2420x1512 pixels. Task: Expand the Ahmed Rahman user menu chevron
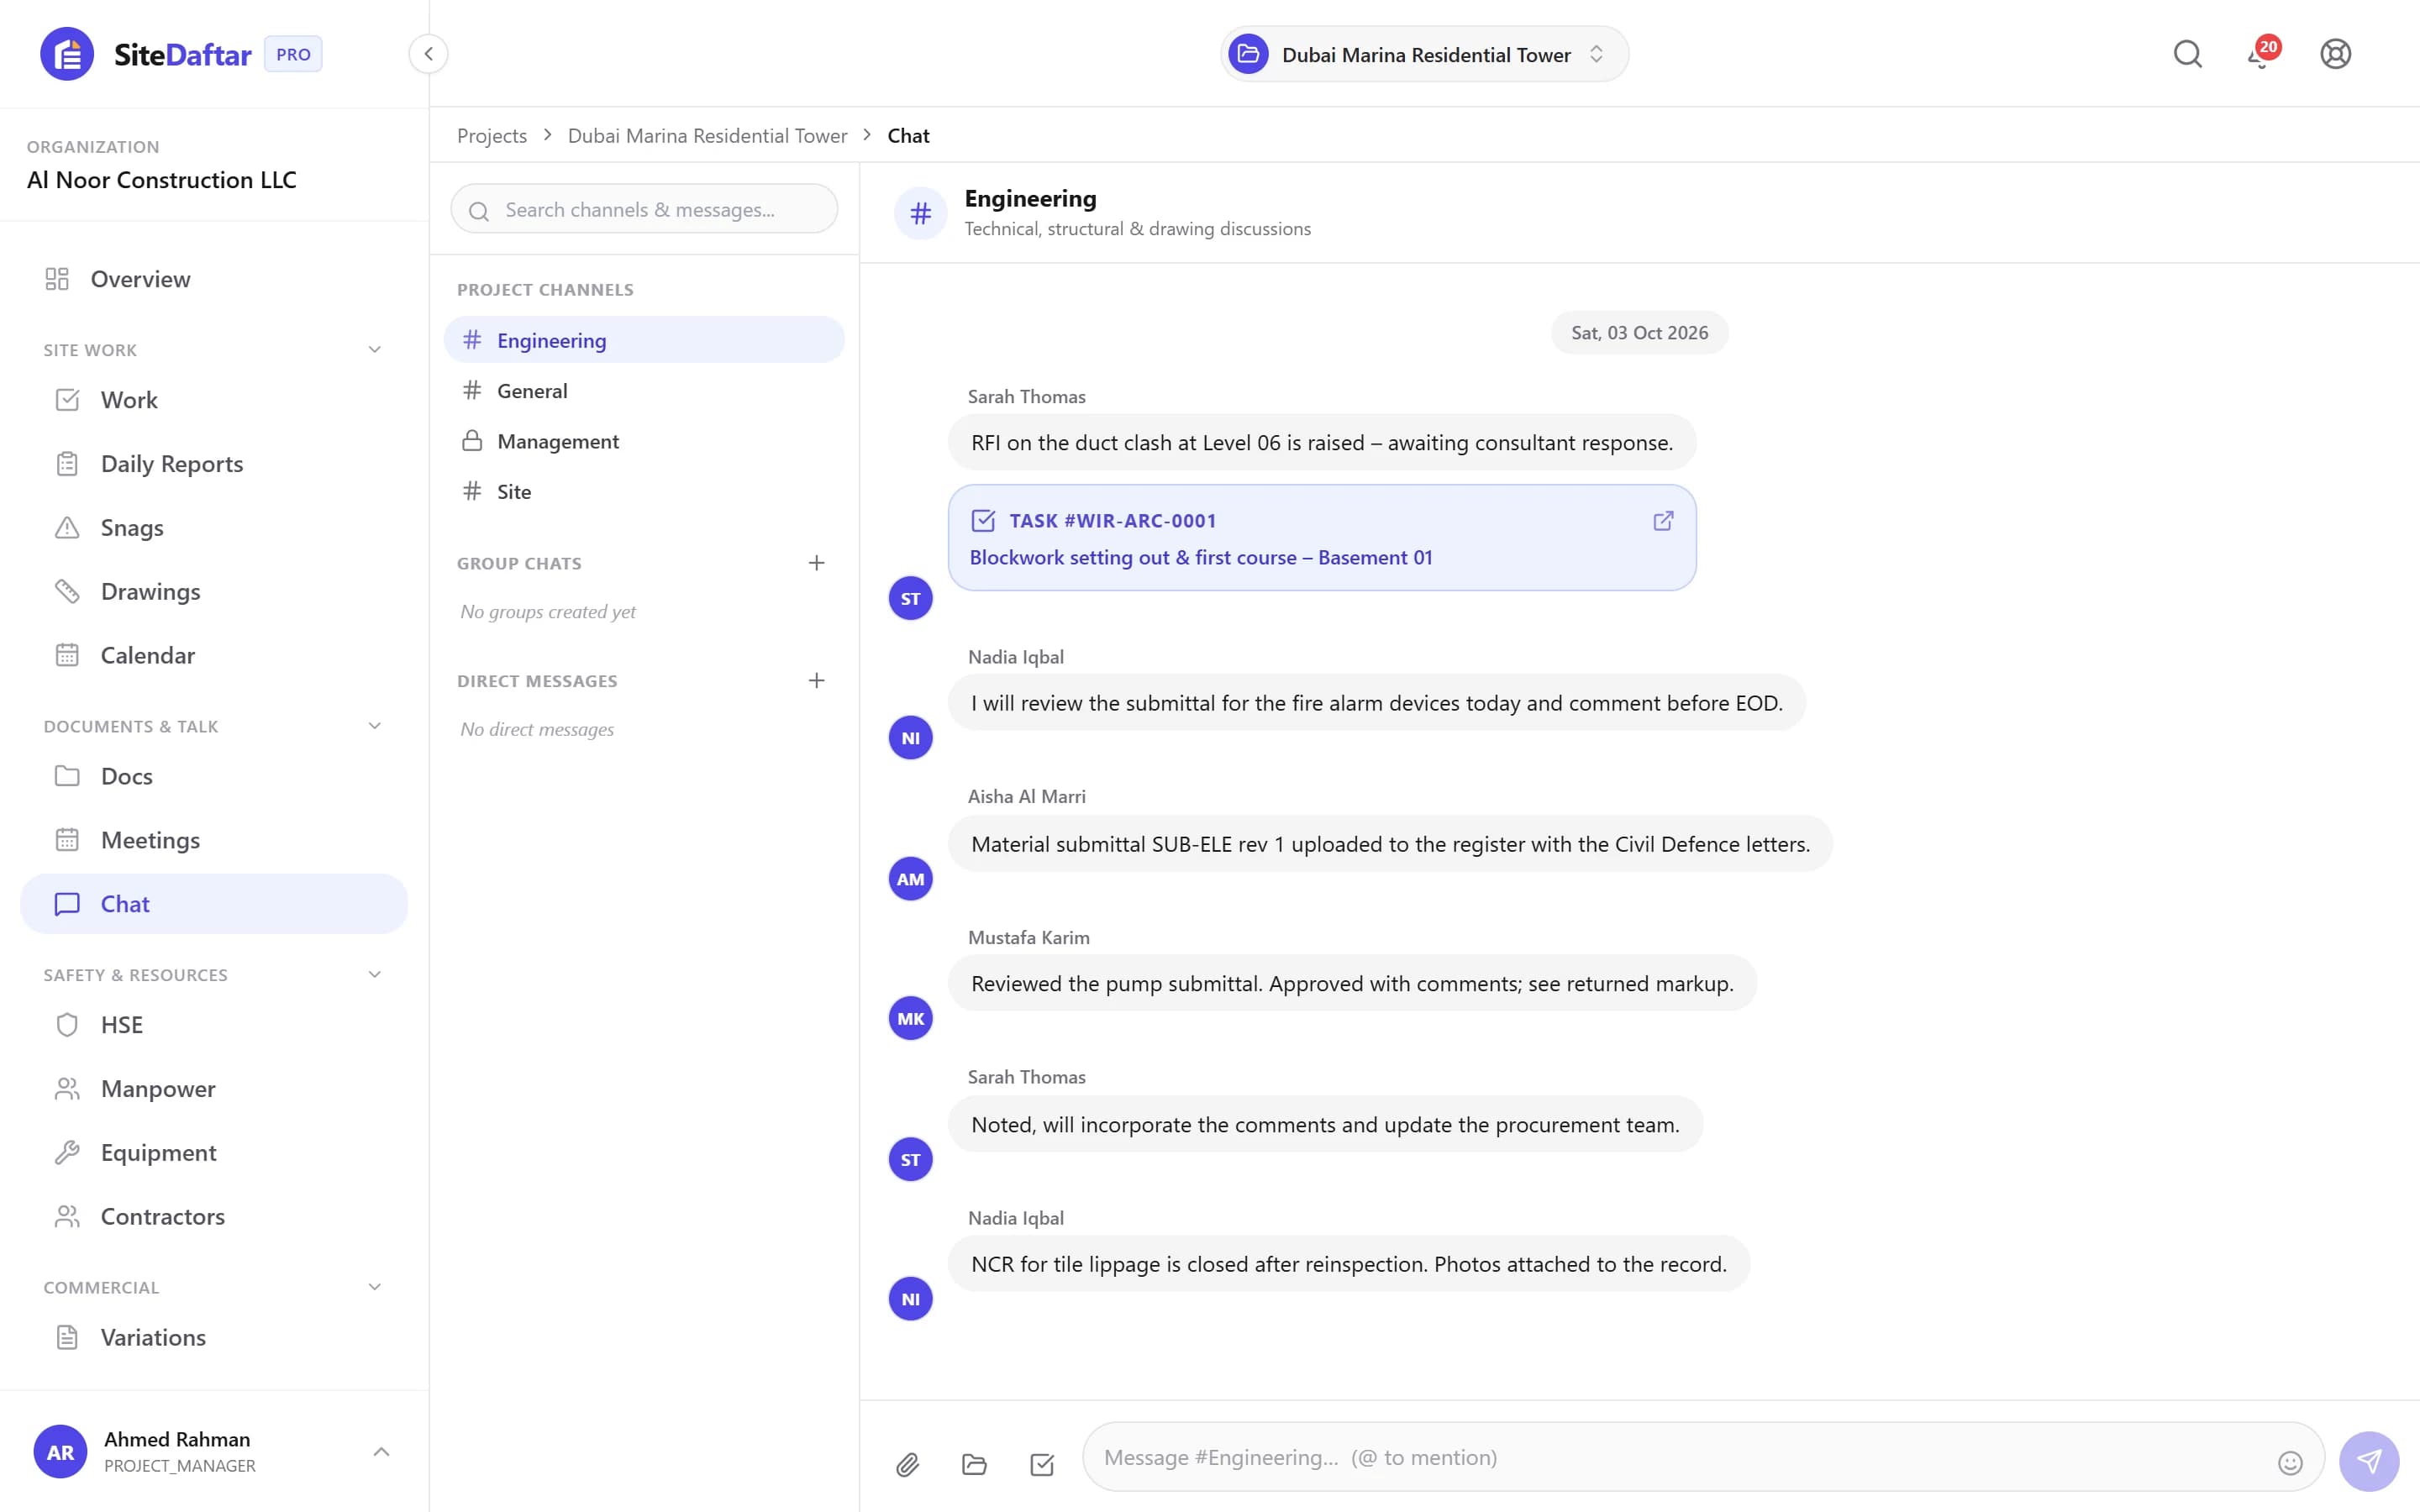381,1452
